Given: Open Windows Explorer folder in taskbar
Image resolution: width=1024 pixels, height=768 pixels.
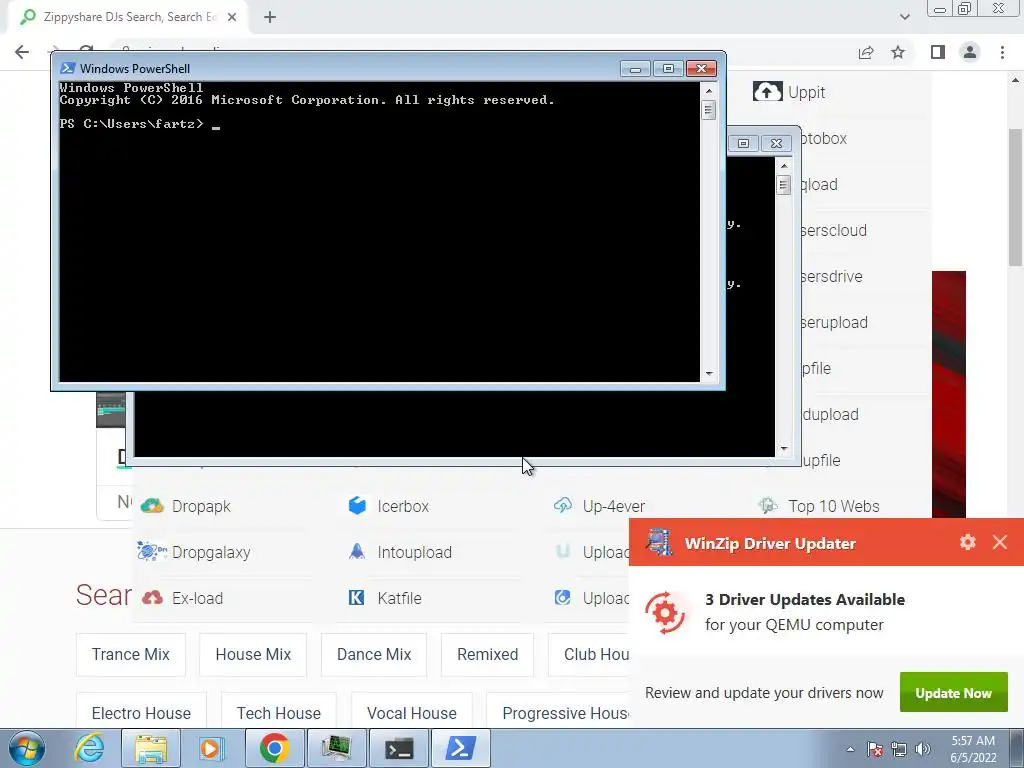Looking at the screenshot, I should 151,748.
